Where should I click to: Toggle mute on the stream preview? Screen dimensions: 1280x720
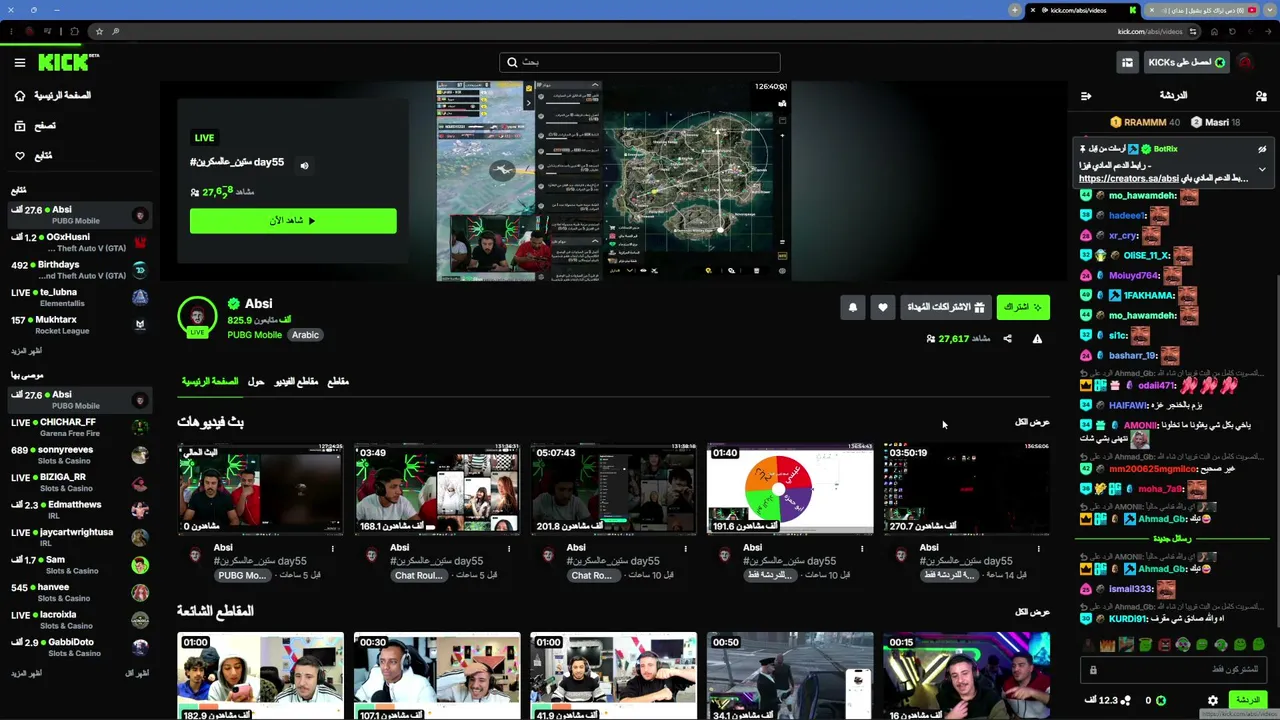pyautogui.click(x=305, y=166)
